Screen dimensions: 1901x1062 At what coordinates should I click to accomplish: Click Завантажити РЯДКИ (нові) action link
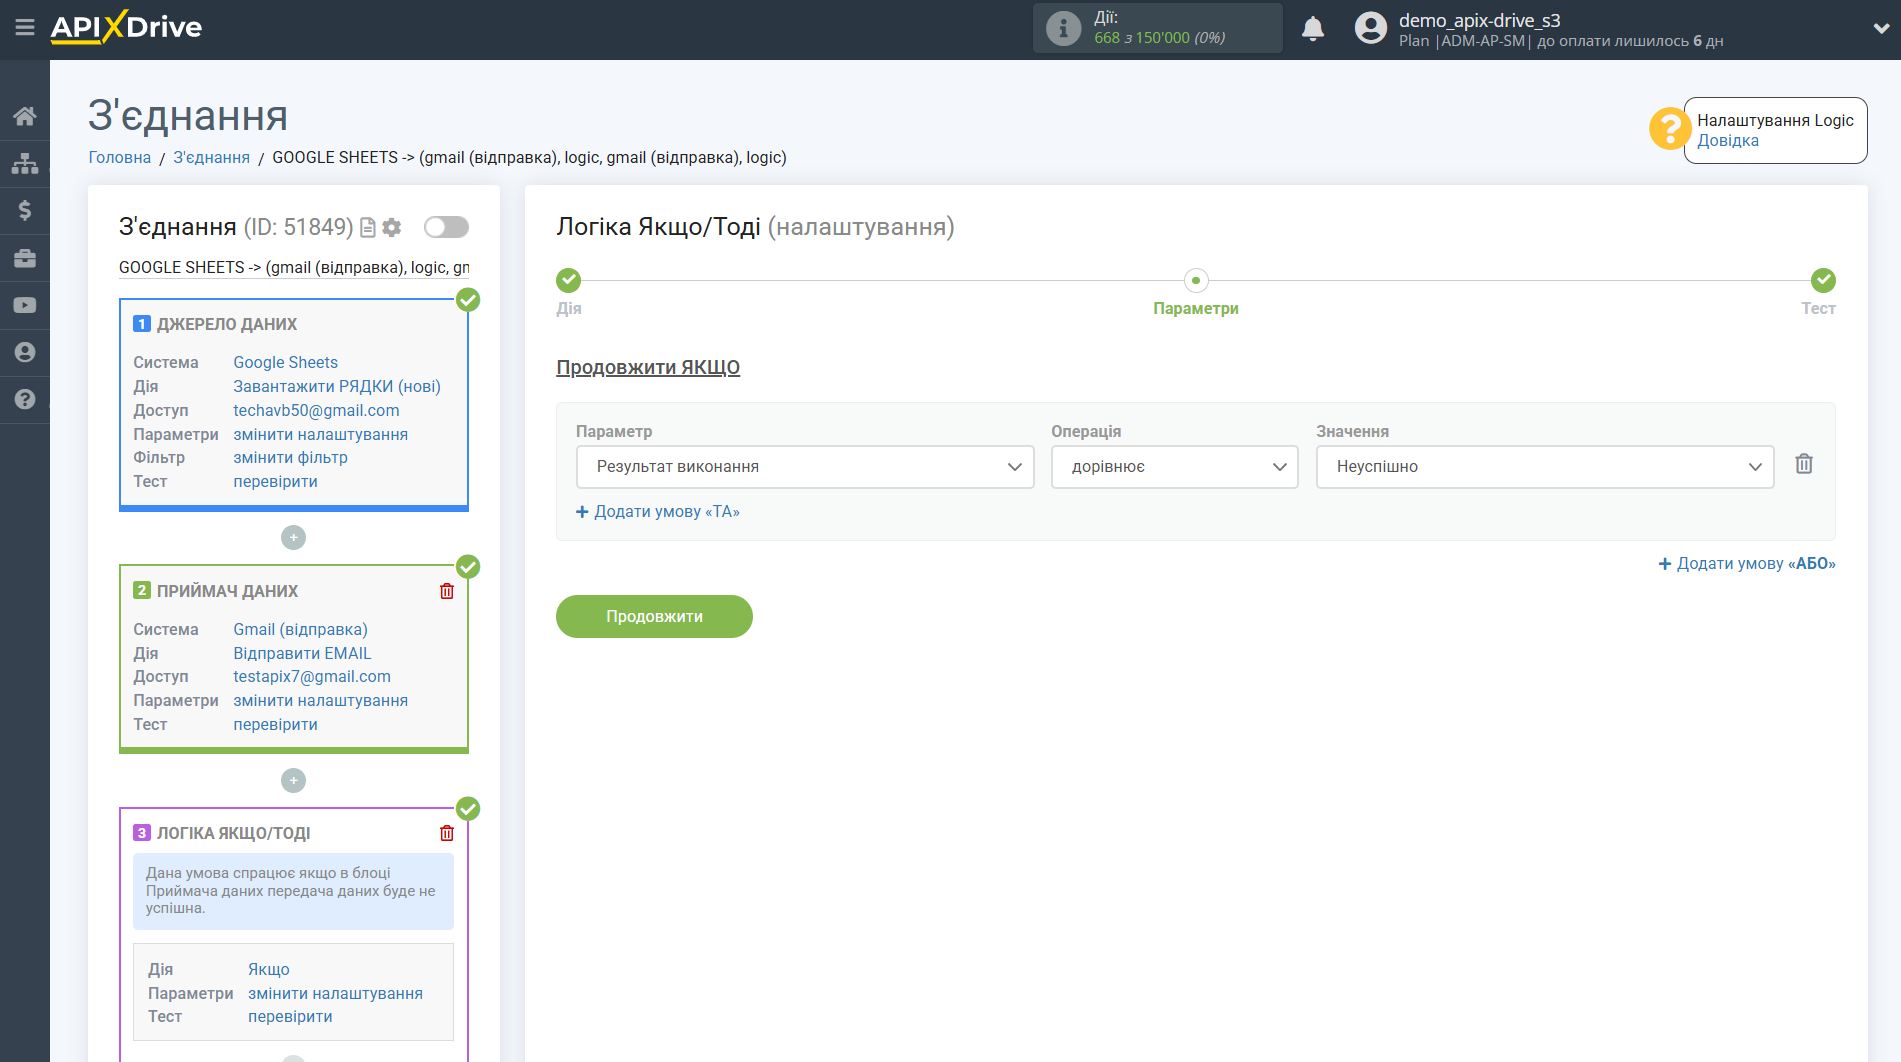pyautogui.click(x=337, y=386)
